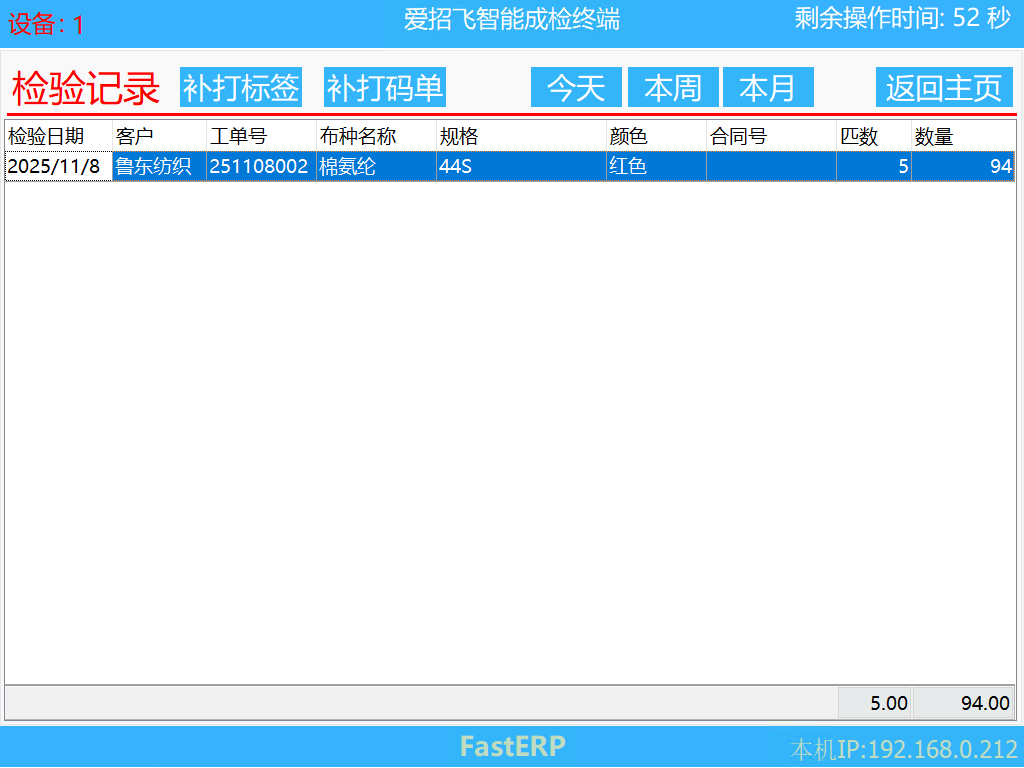Select work order cell 251108002
This screenshot has width=1024, height=768.
[260, 167]
